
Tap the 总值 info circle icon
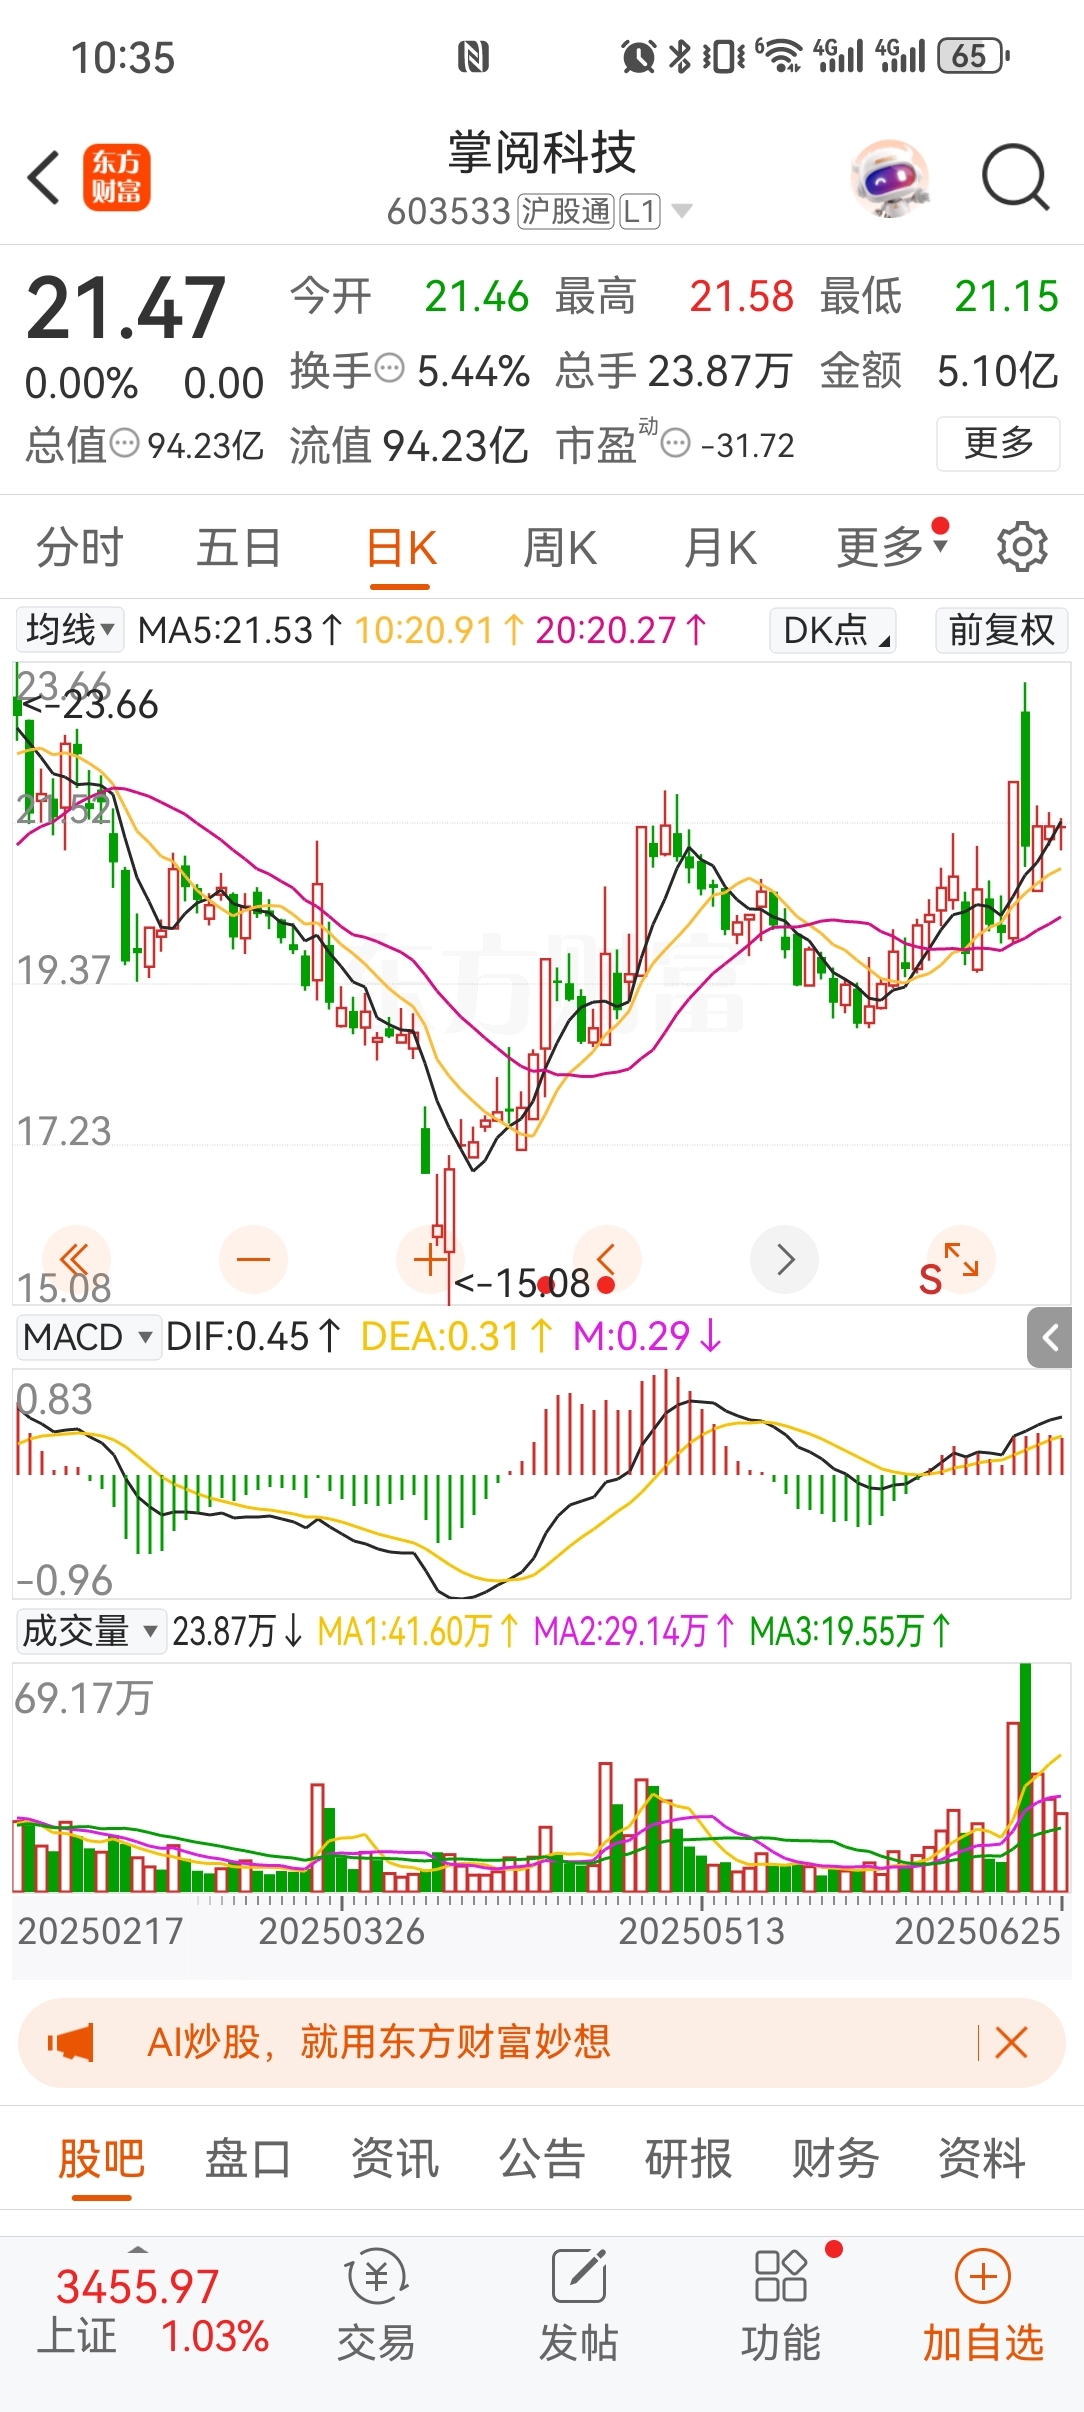coord(124,443)
